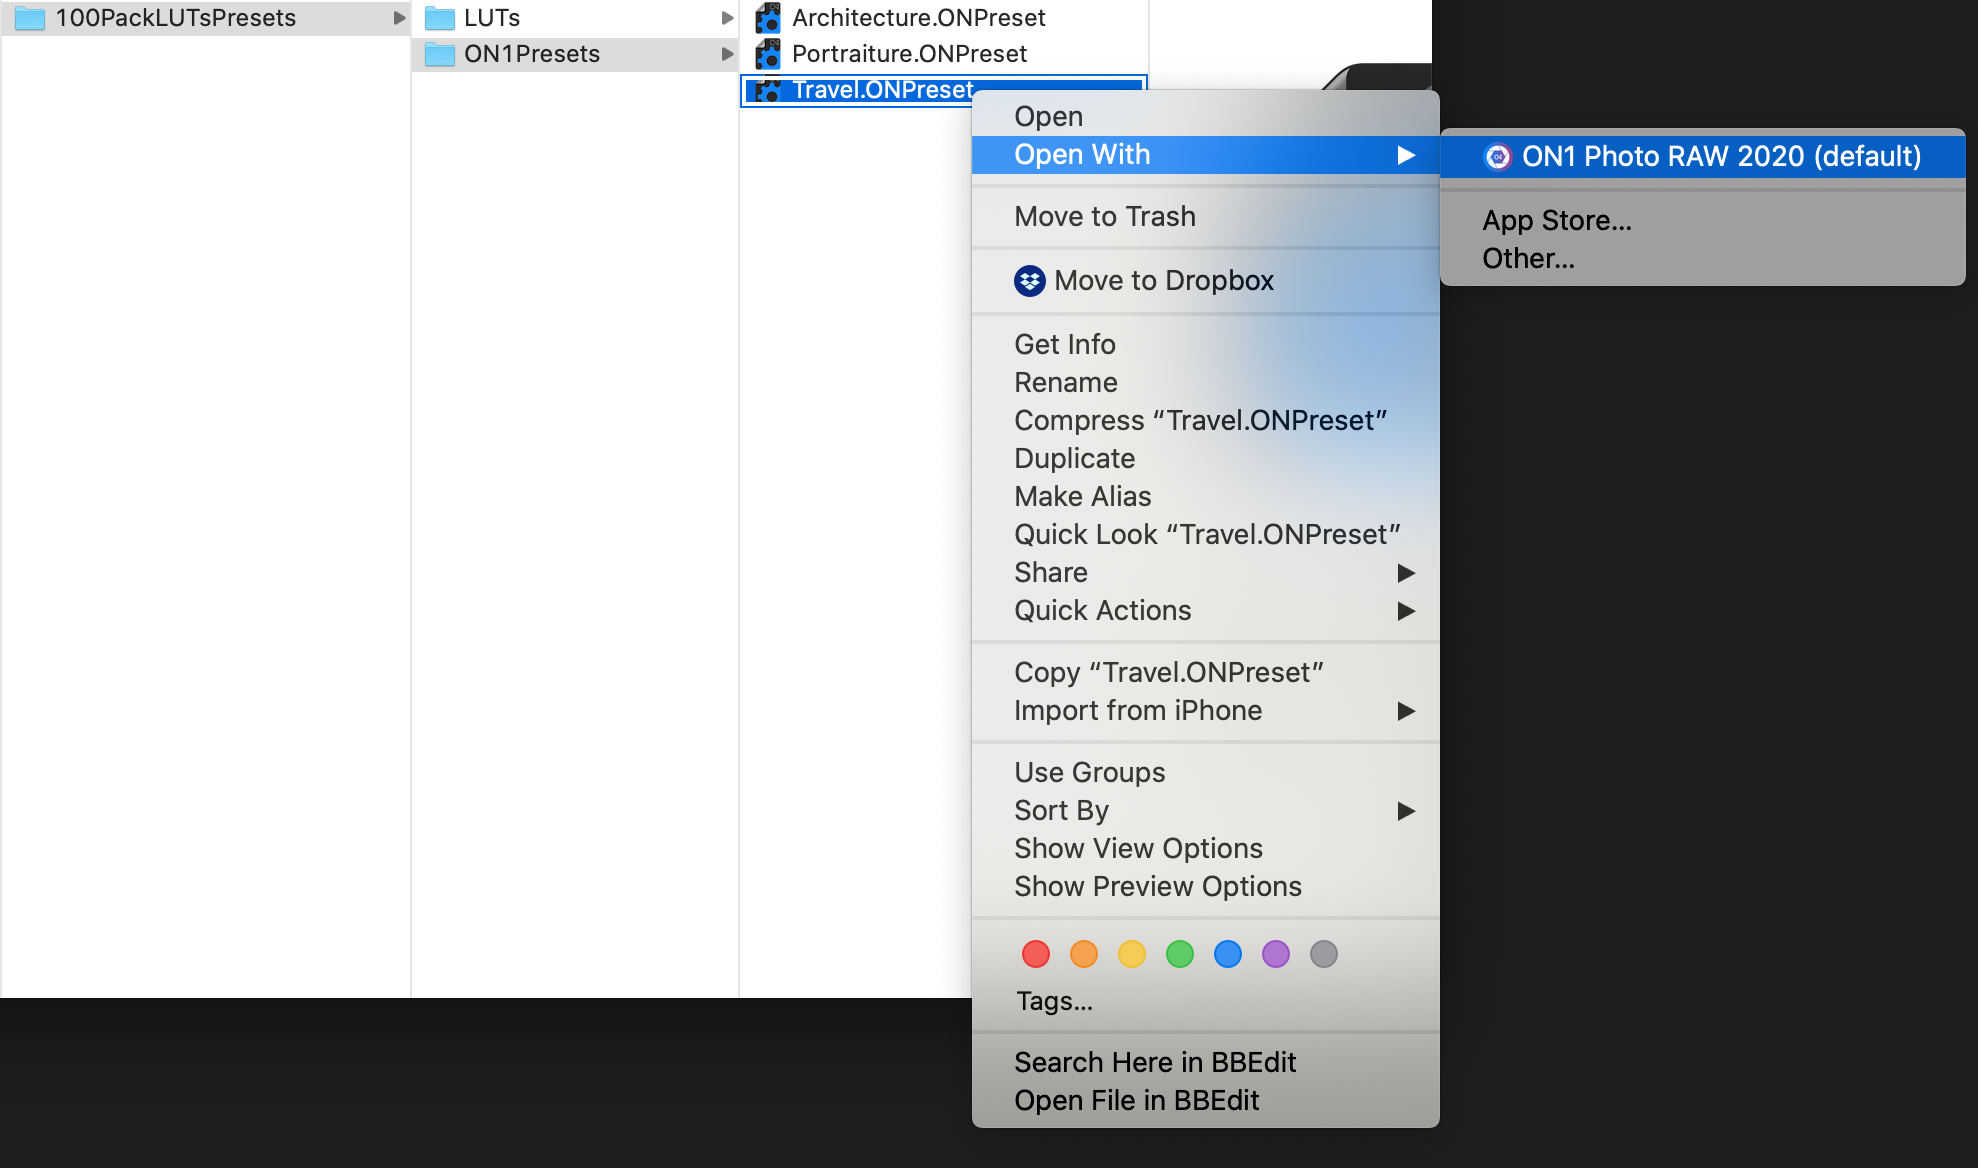Select Show Preview Options
1978x1168 pixels.
click(x=1206, y=887)
